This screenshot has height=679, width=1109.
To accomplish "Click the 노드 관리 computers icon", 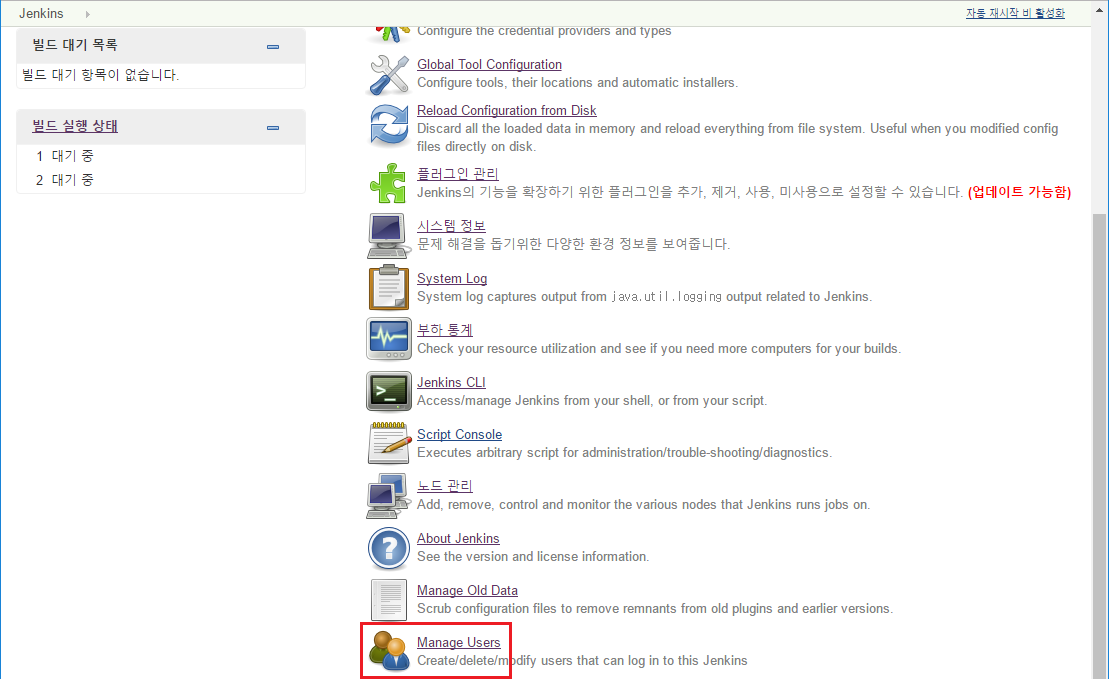I will pyautogui.click(x=388, y=496).
